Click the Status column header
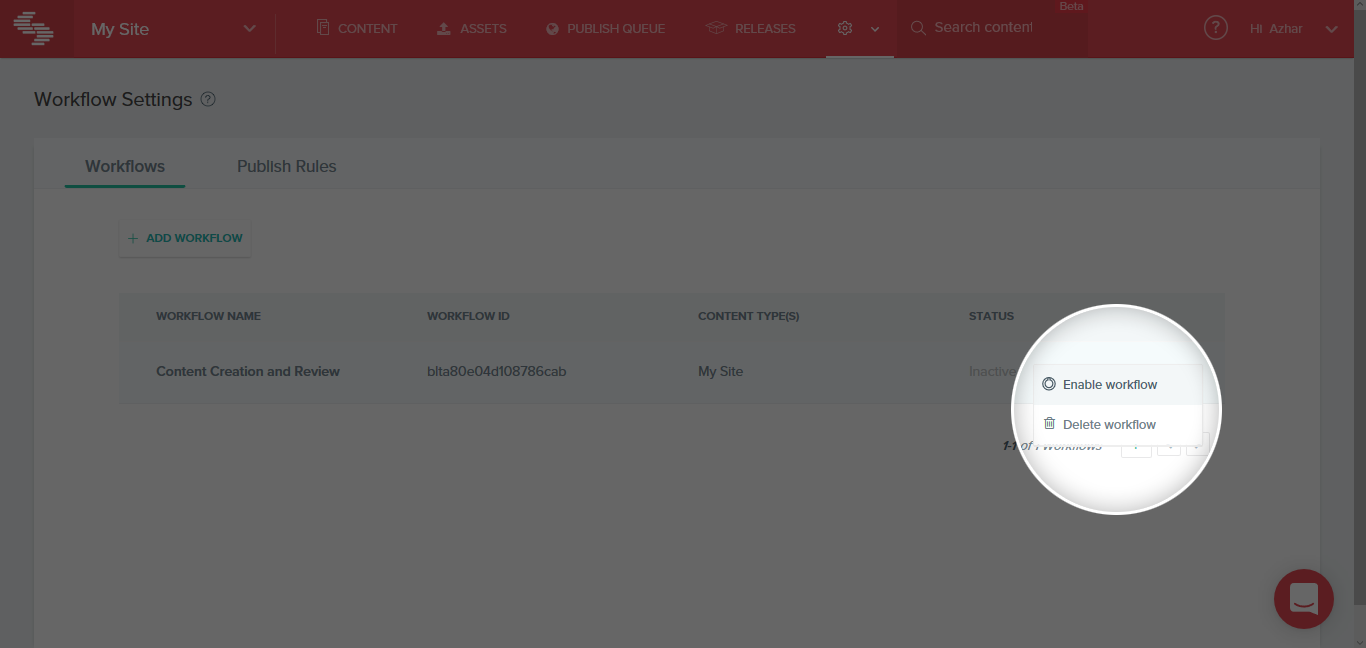Viewport: 1366px width, 648px height. click(x=991, y=316)
